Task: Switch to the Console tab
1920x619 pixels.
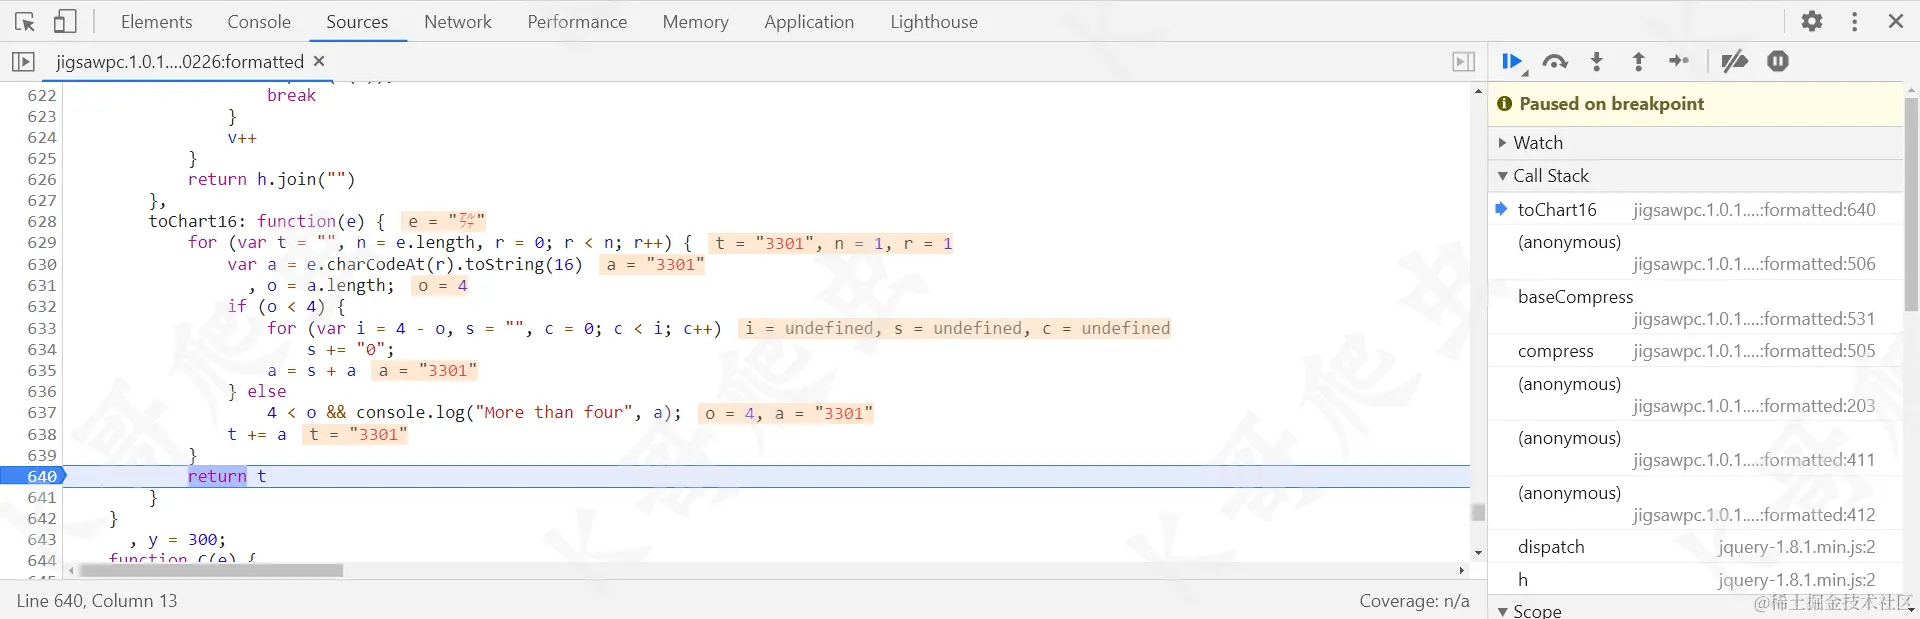Action: pos(259,21)
